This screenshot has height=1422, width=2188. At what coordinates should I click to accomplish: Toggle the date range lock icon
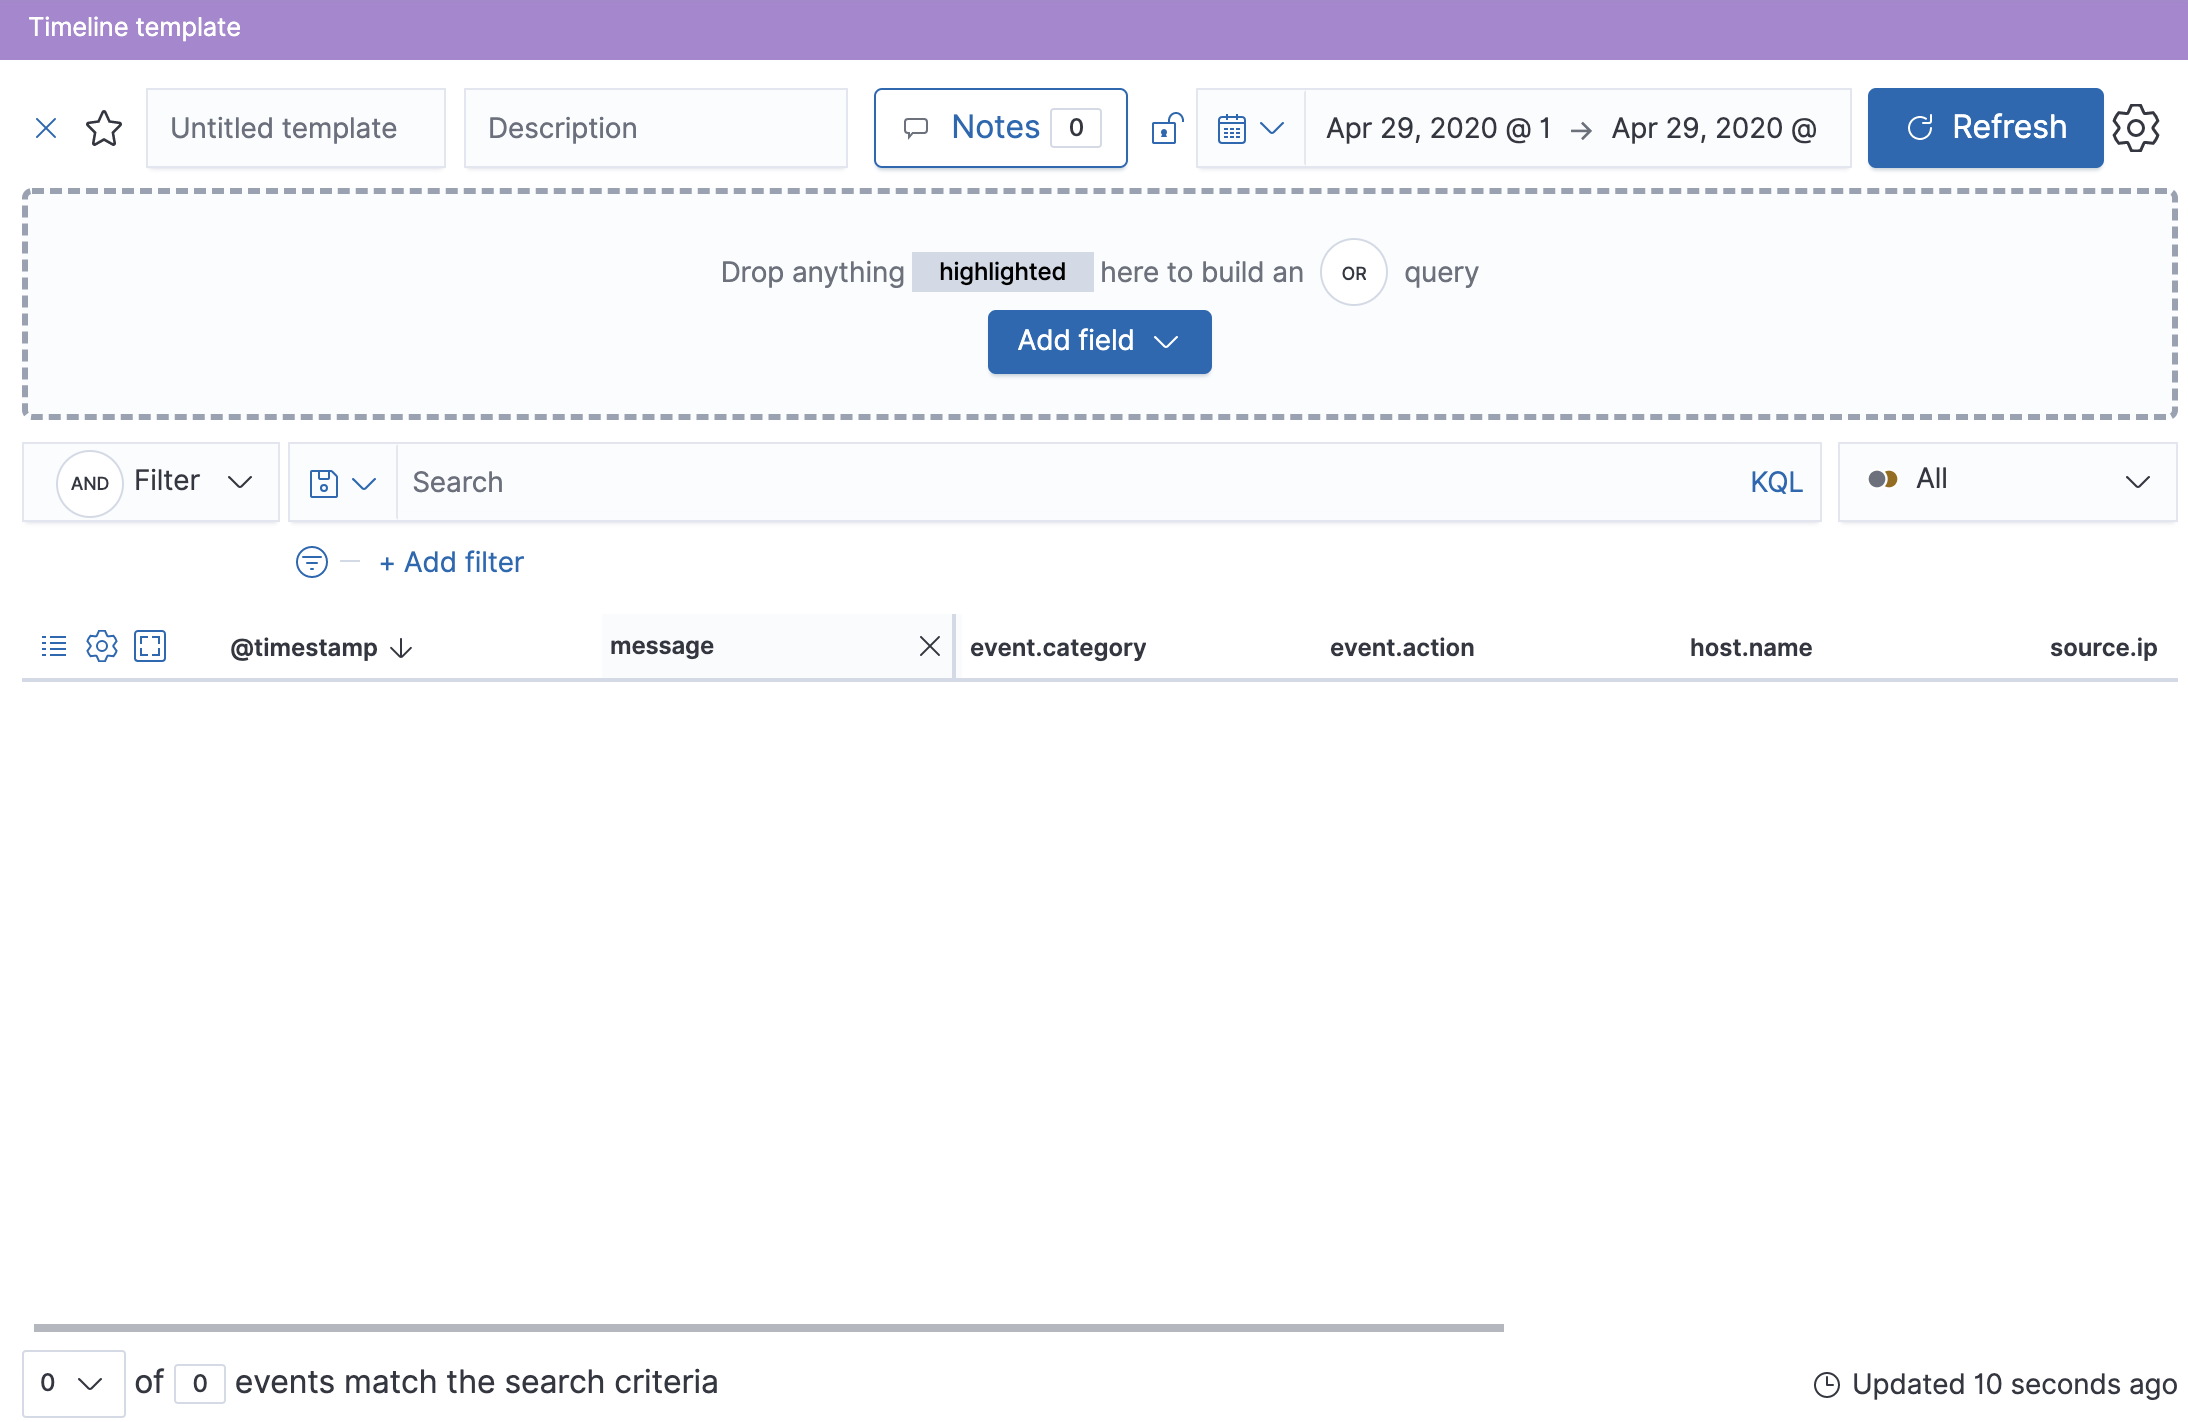pos(1166,127)
